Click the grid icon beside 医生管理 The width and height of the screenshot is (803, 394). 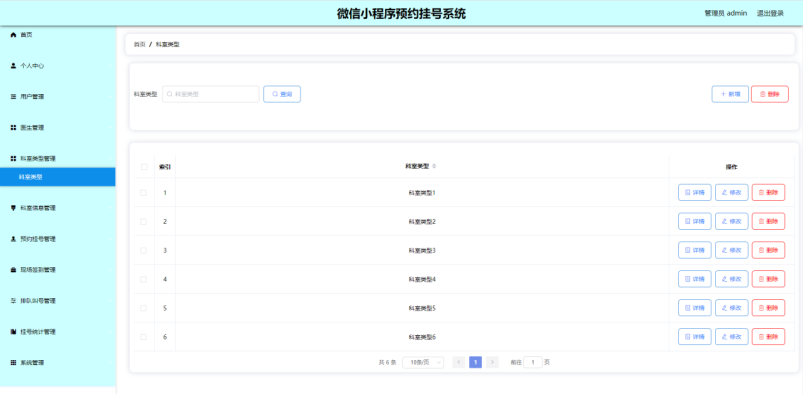tap(13, 128)
